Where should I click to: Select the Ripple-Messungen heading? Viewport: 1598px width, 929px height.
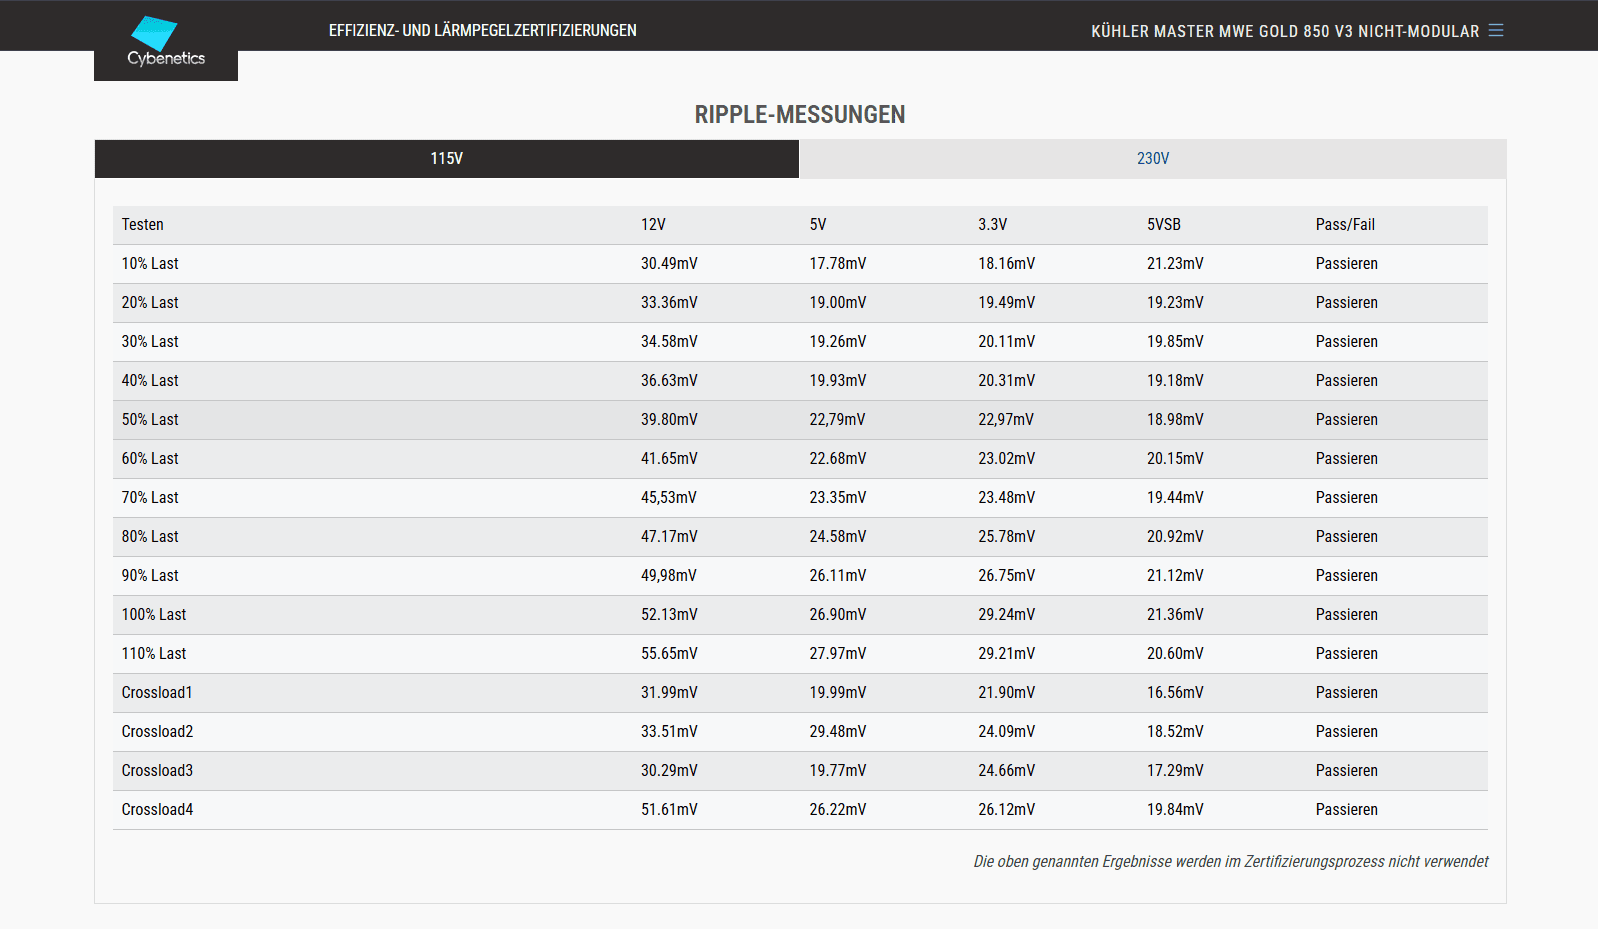tap(800, 115)
